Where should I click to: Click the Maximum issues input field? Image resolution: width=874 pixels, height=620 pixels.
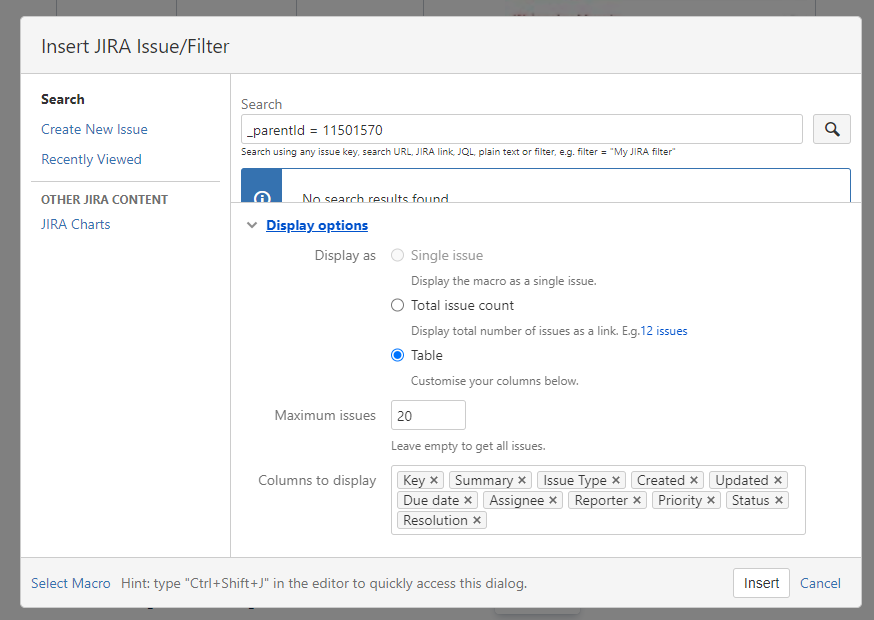coord(428,415)
